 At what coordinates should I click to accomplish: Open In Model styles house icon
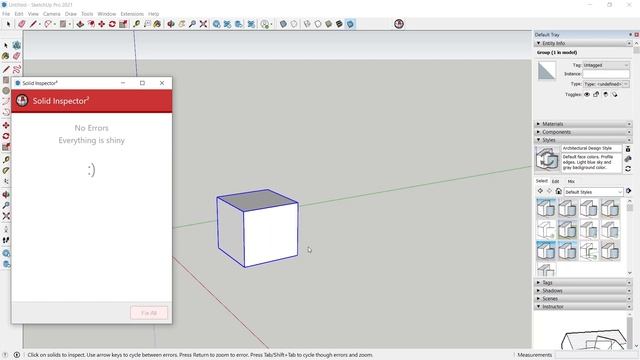[559, 191]
